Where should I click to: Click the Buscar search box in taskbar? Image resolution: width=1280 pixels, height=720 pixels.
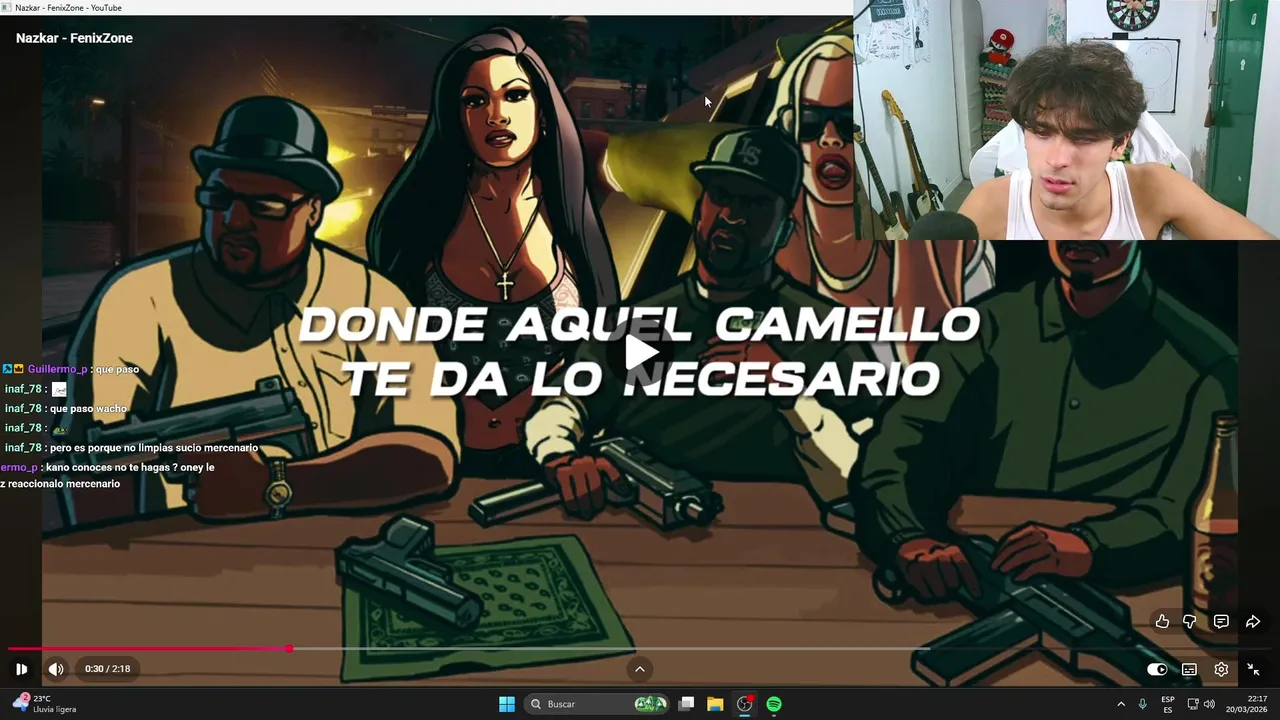(x=597, y=704)
